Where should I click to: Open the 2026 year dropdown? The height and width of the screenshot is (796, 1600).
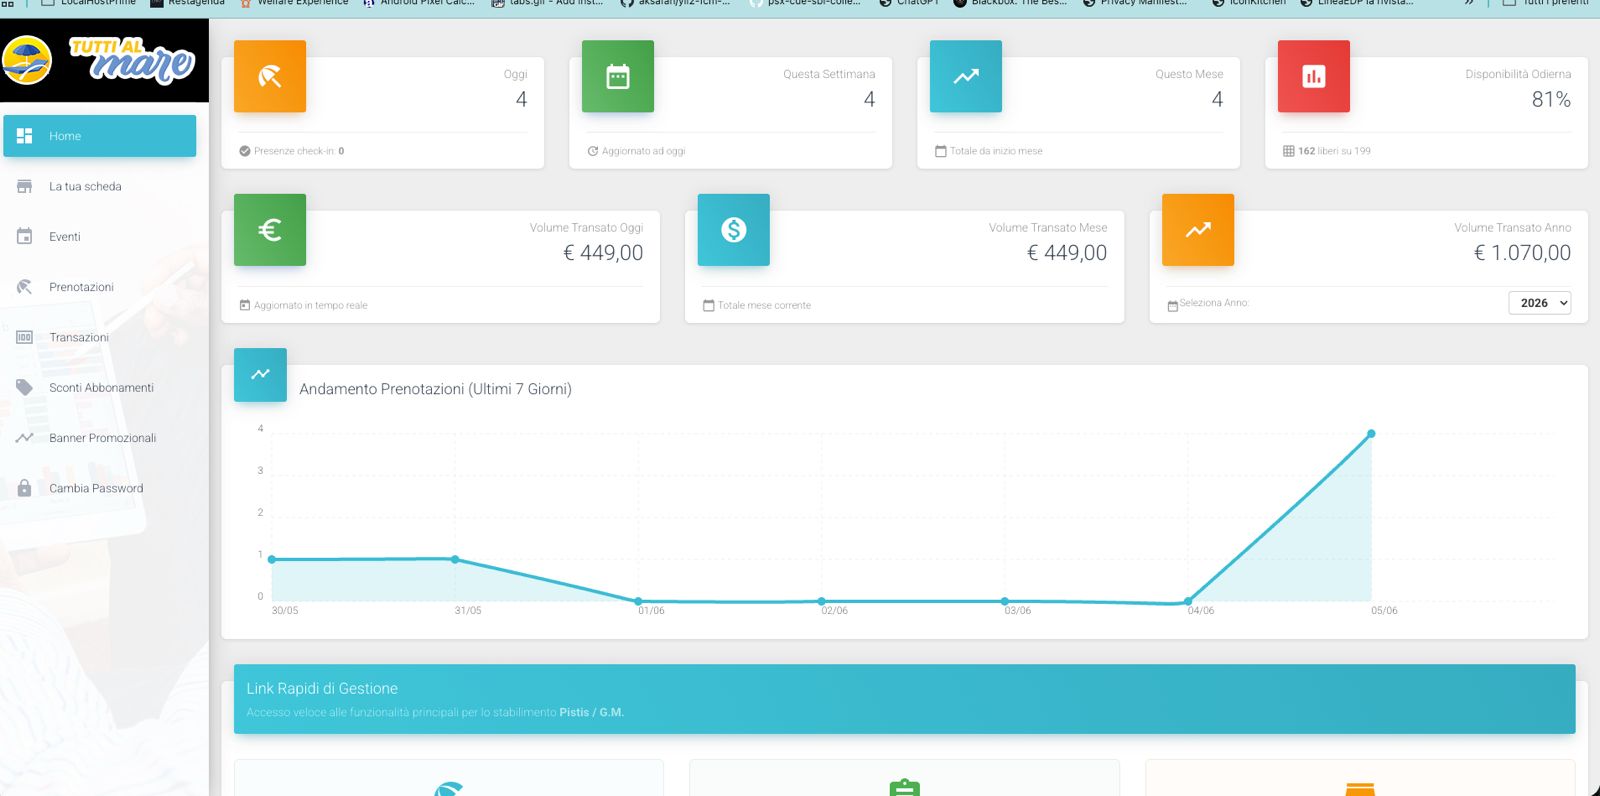pos(1540,303)
